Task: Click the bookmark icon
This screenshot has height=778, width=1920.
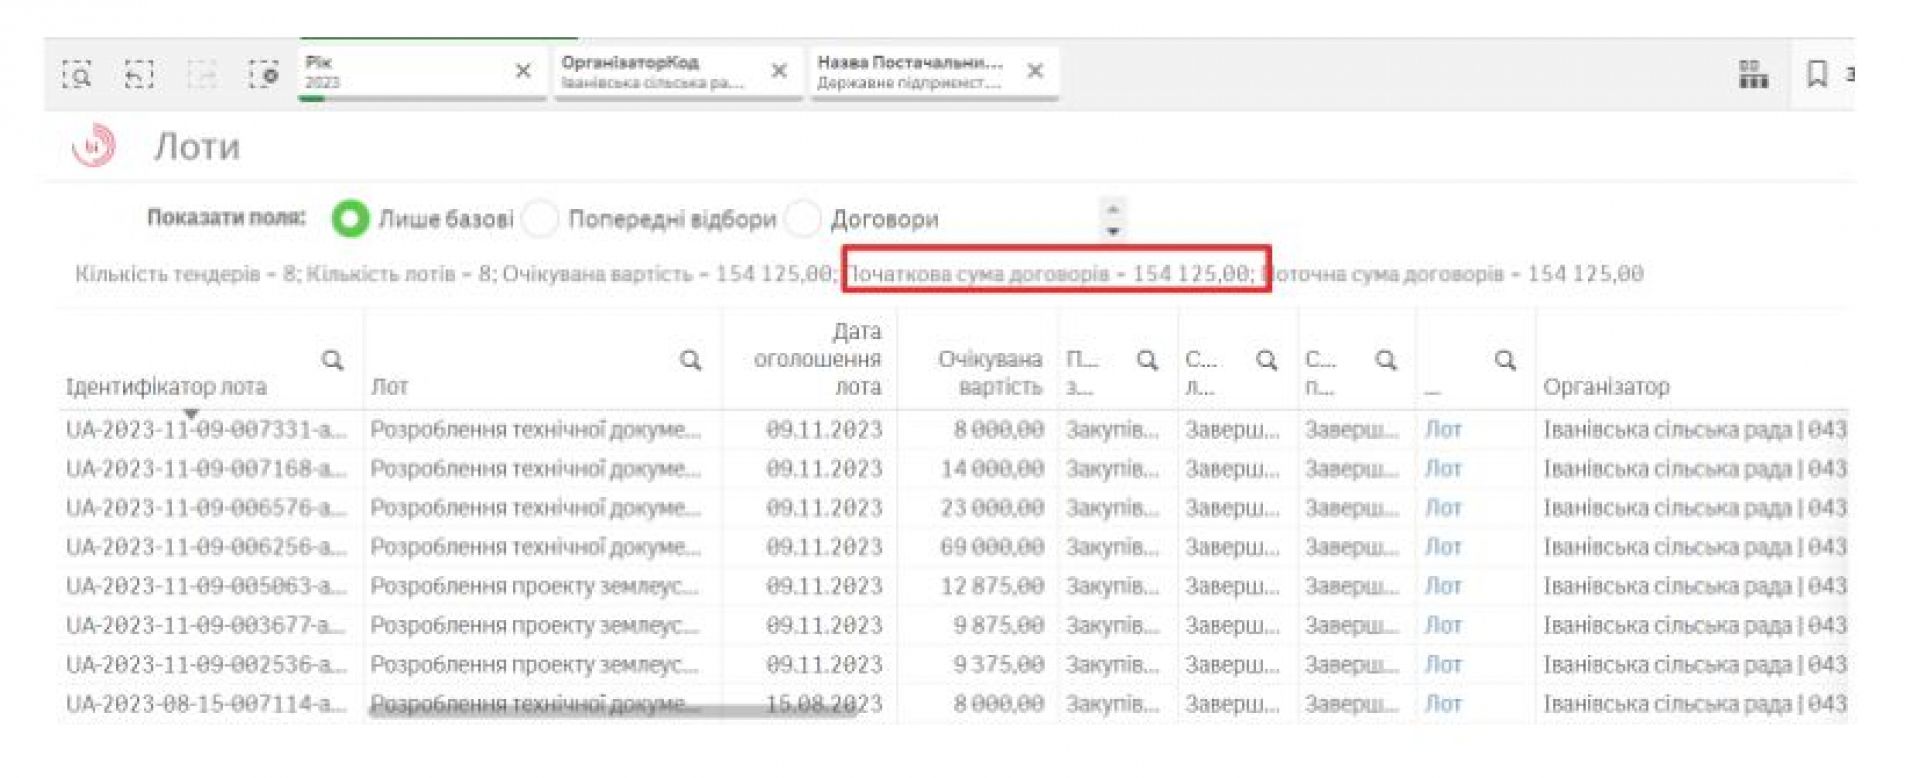Action: 1817,74
